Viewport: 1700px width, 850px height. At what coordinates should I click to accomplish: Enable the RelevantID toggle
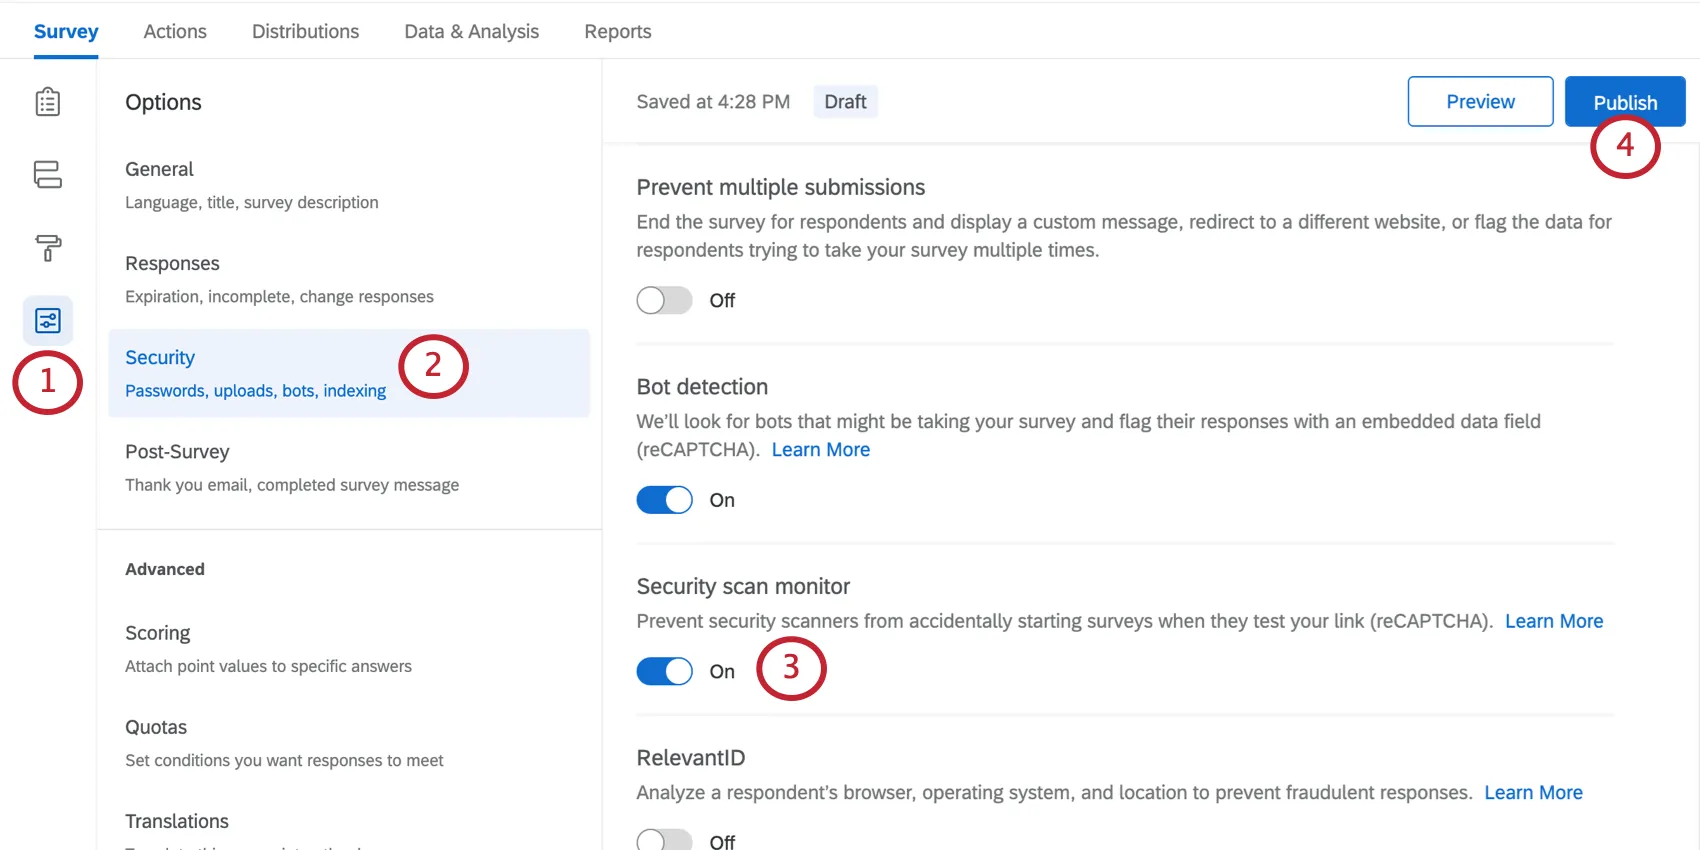pos(664,840)
